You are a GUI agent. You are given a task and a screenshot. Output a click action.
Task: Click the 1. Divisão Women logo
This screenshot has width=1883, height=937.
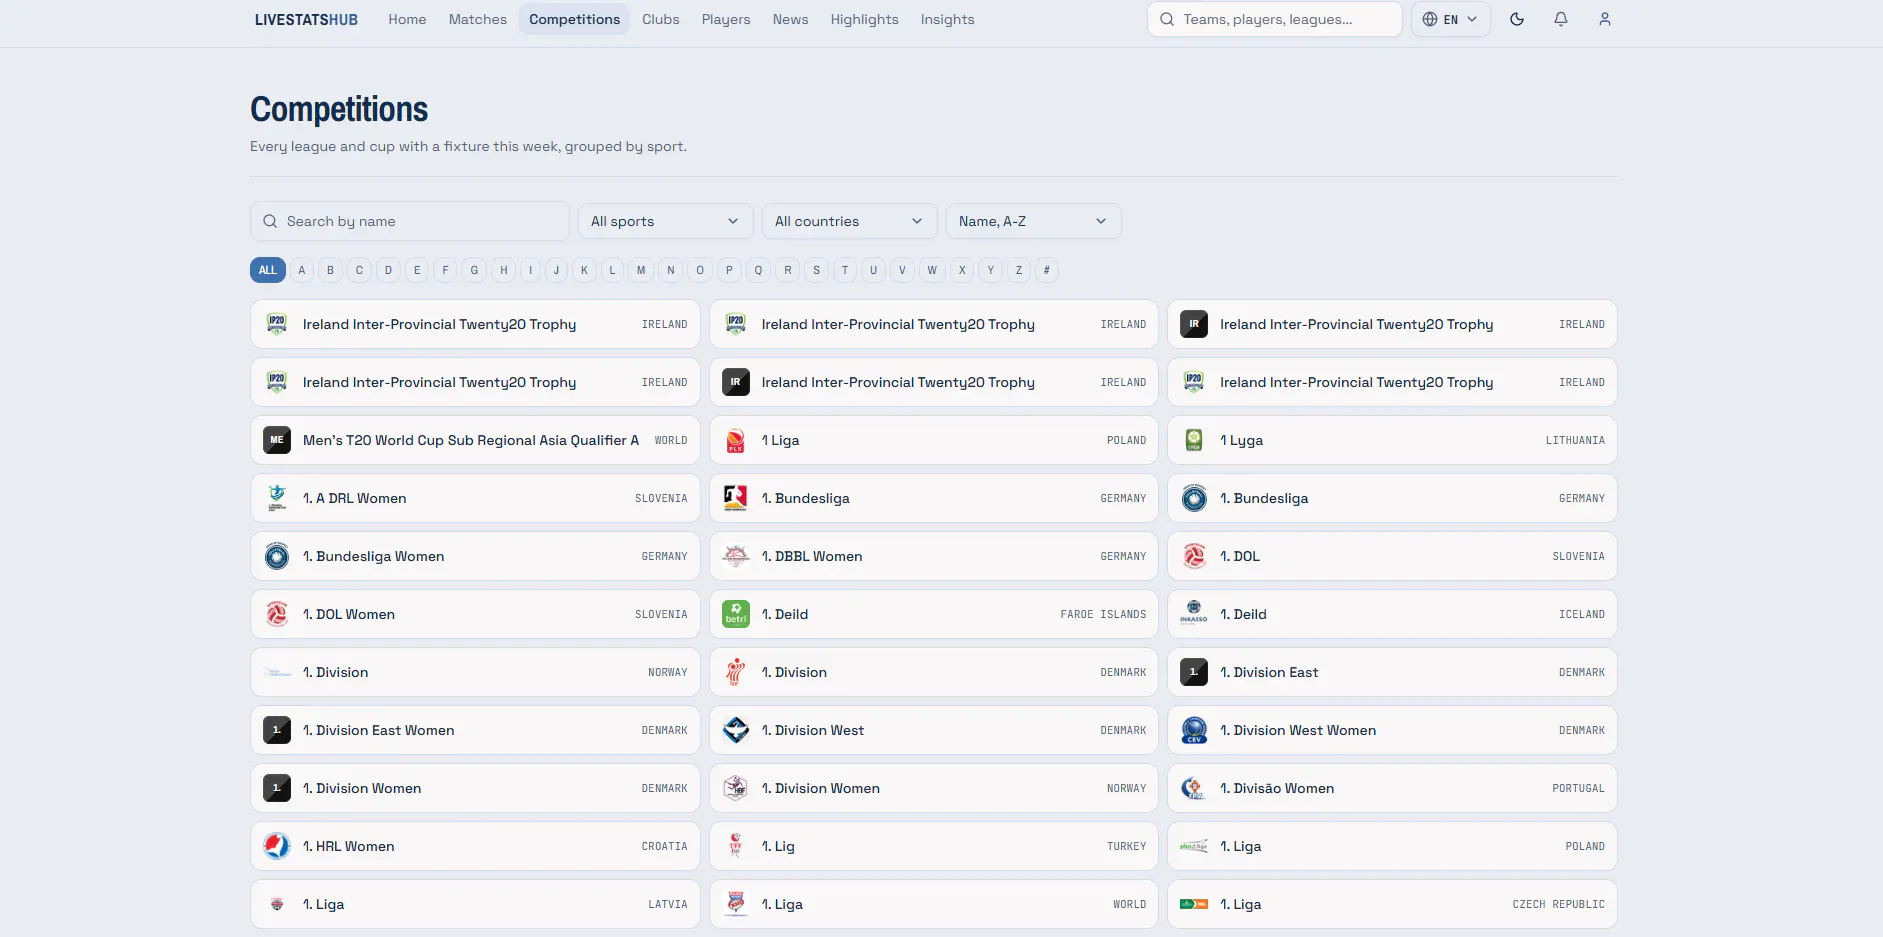click(x=1194, y=788)
